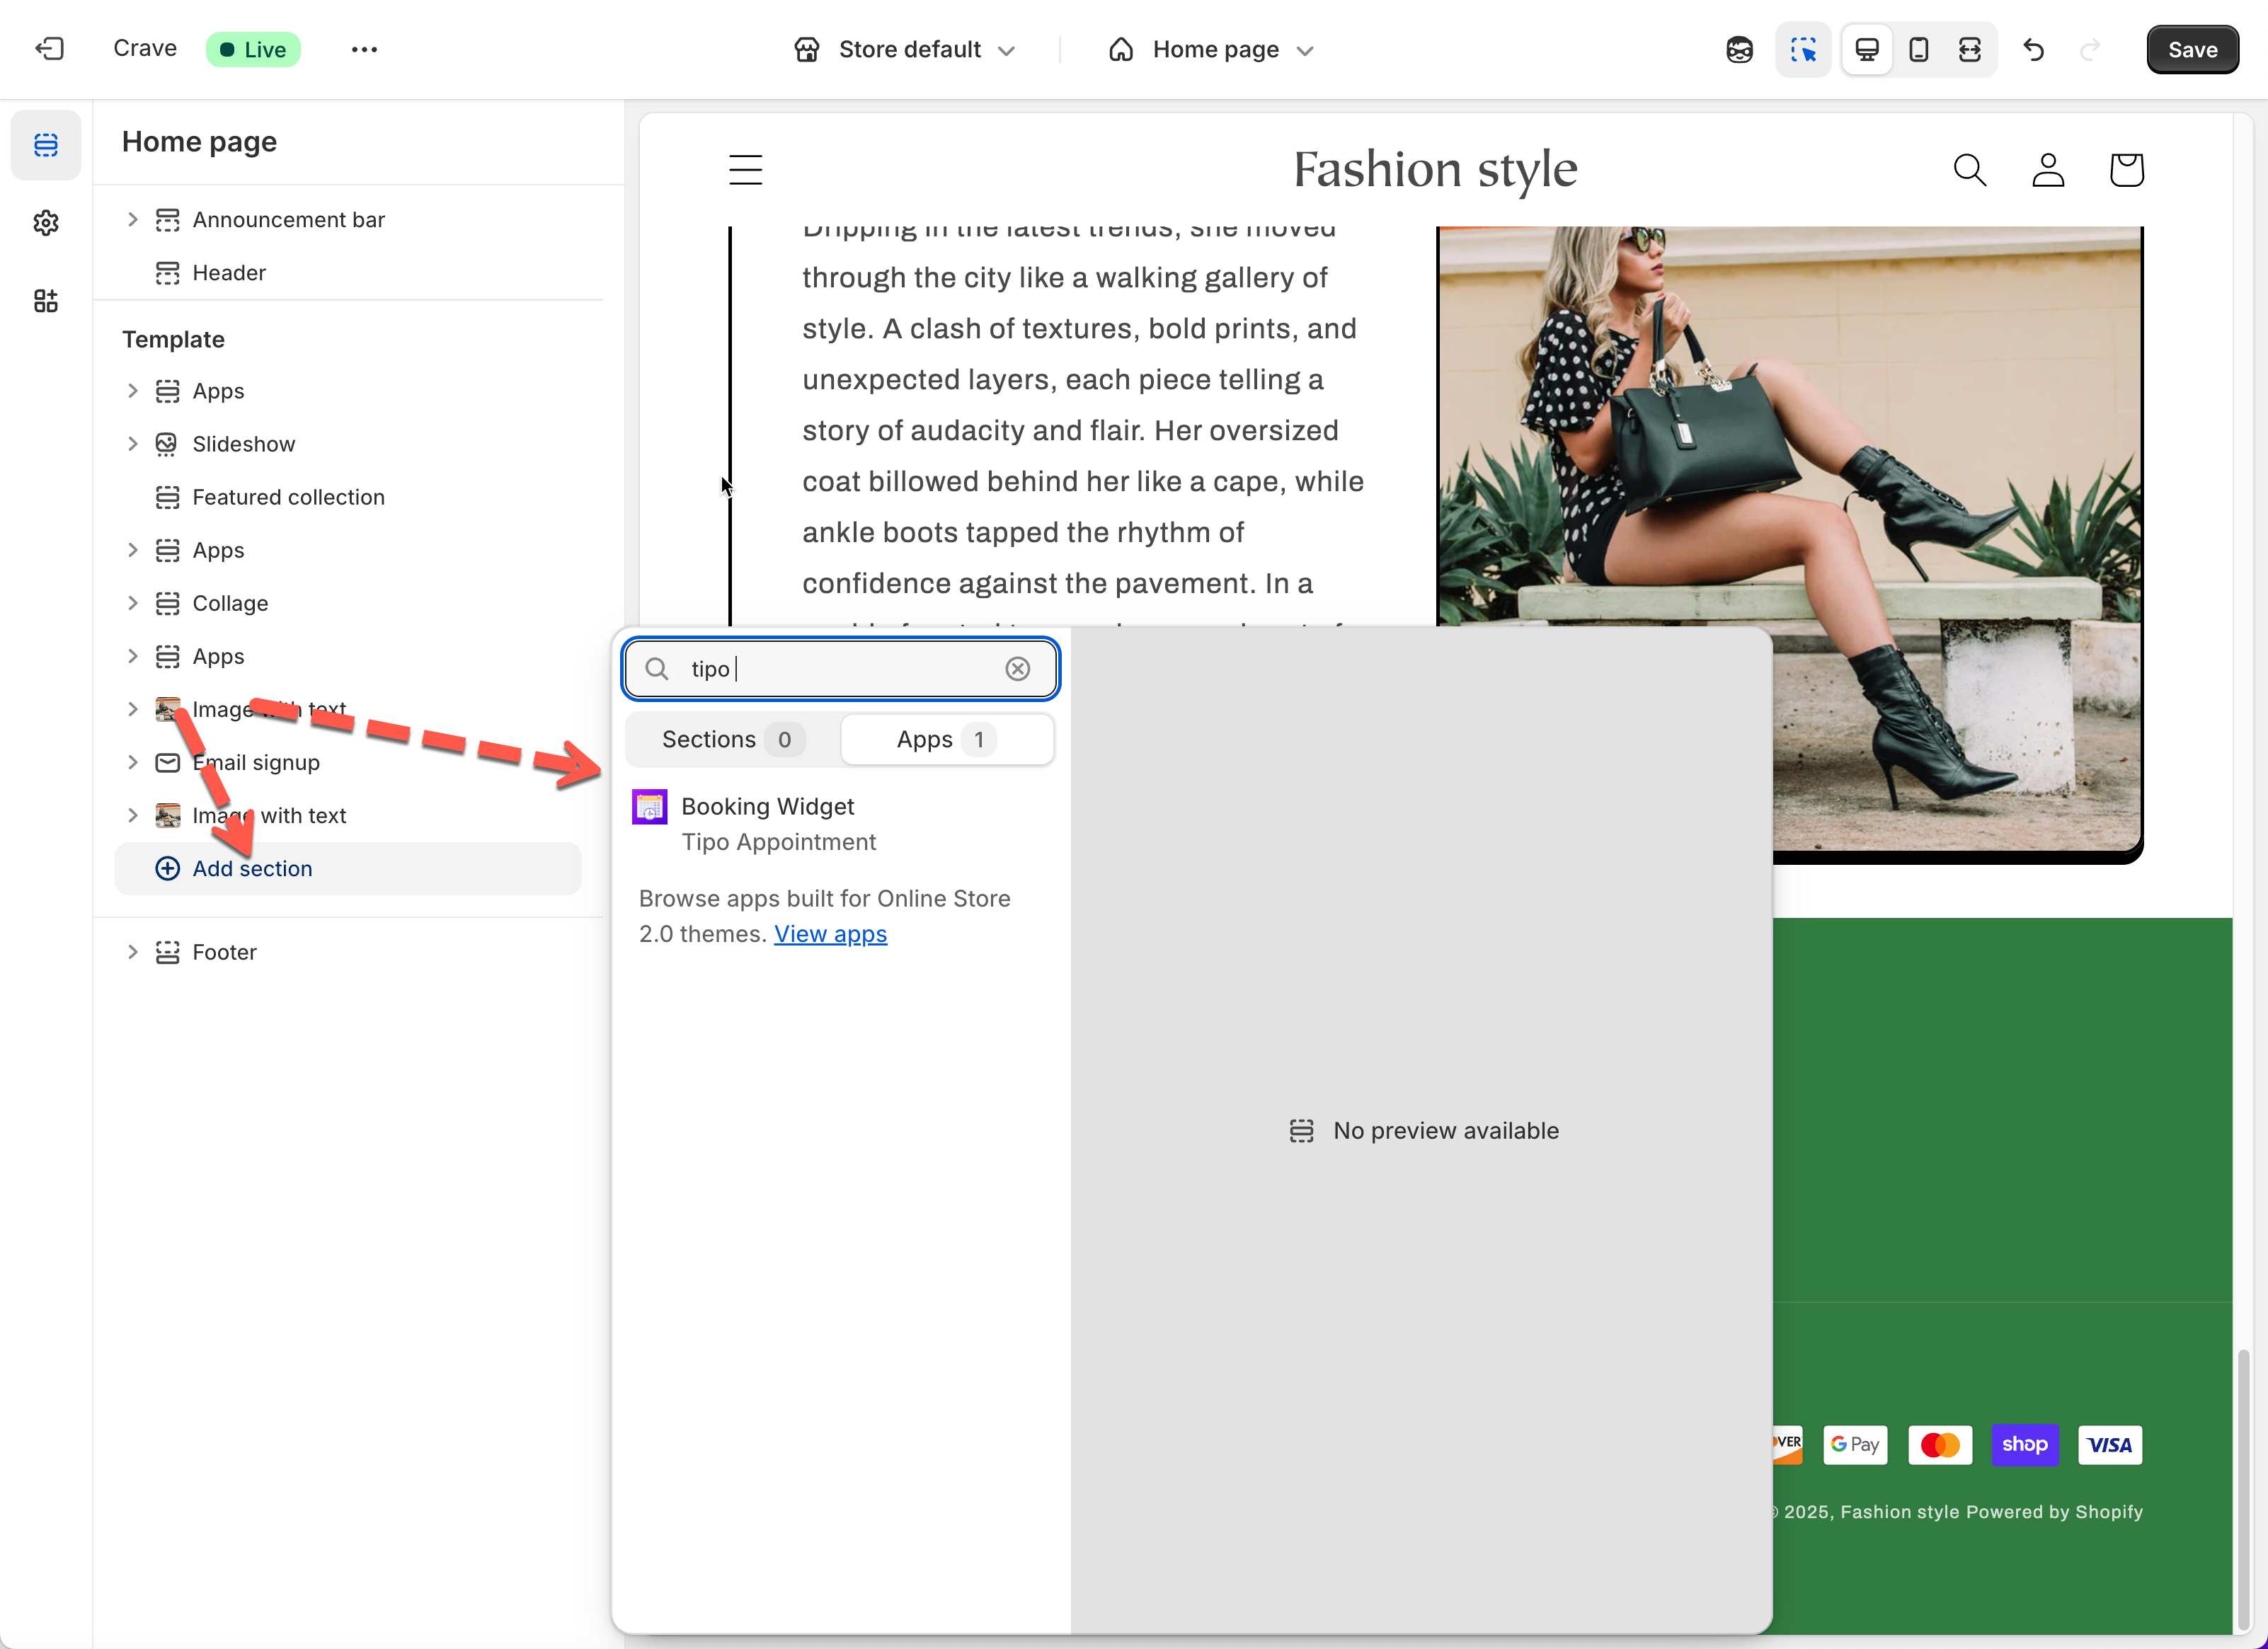This screenshot has height=1649, width=2268.
Task: Open the shopping cart icon
Action: [2126, 170]
